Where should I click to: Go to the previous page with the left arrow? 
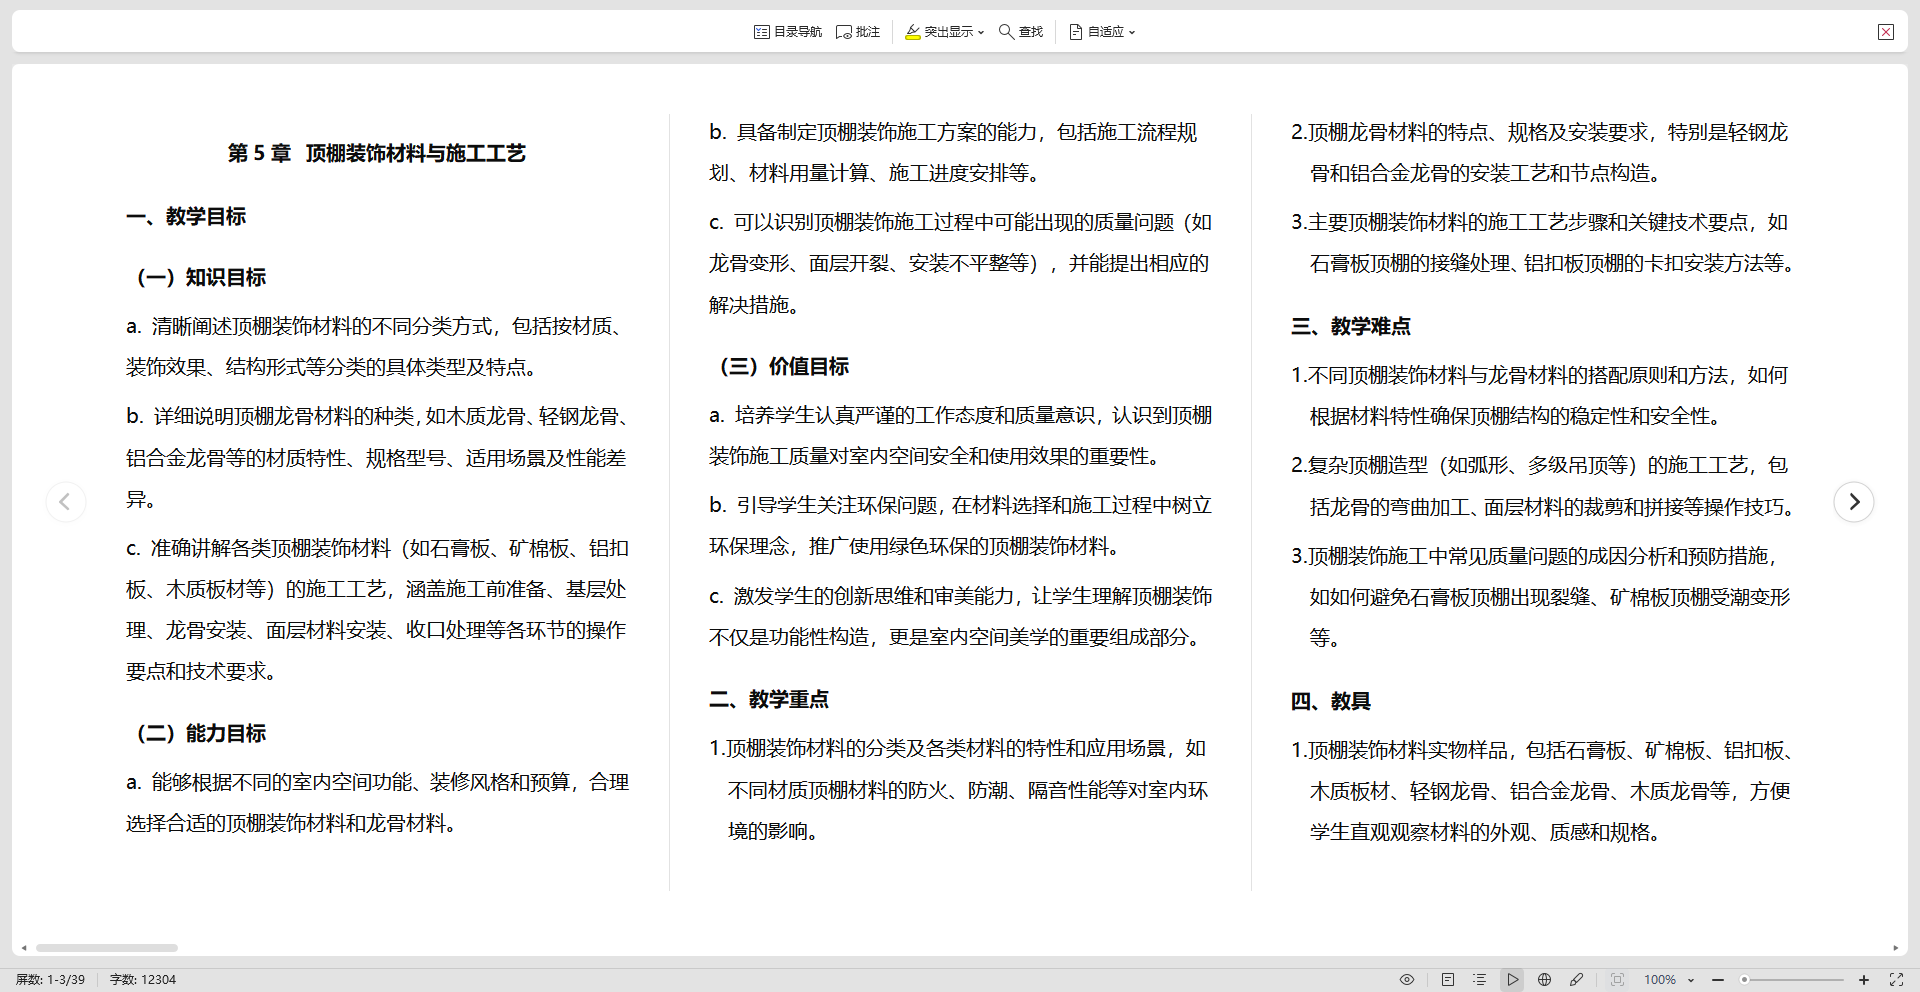pos(65,502)
